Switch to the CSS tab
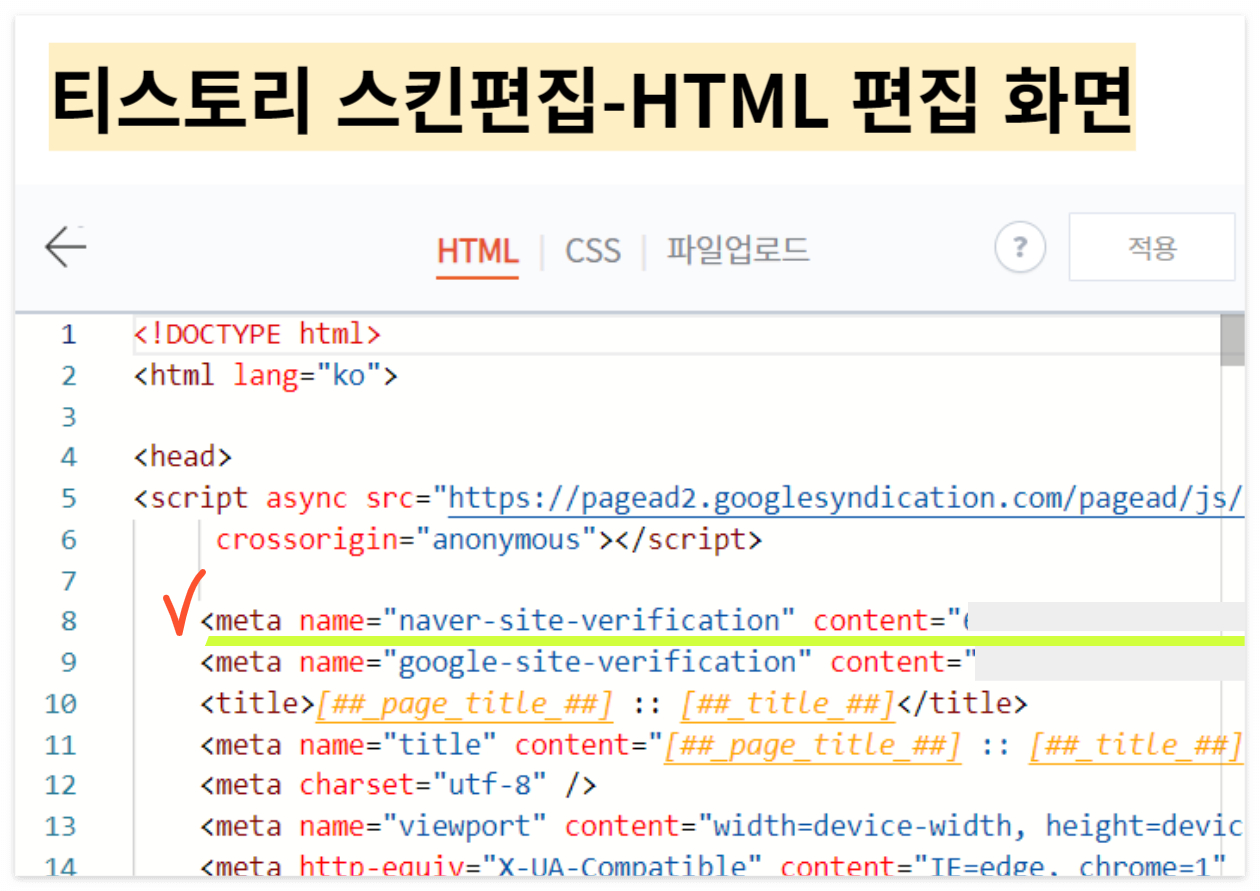 (x=593, y=250)
